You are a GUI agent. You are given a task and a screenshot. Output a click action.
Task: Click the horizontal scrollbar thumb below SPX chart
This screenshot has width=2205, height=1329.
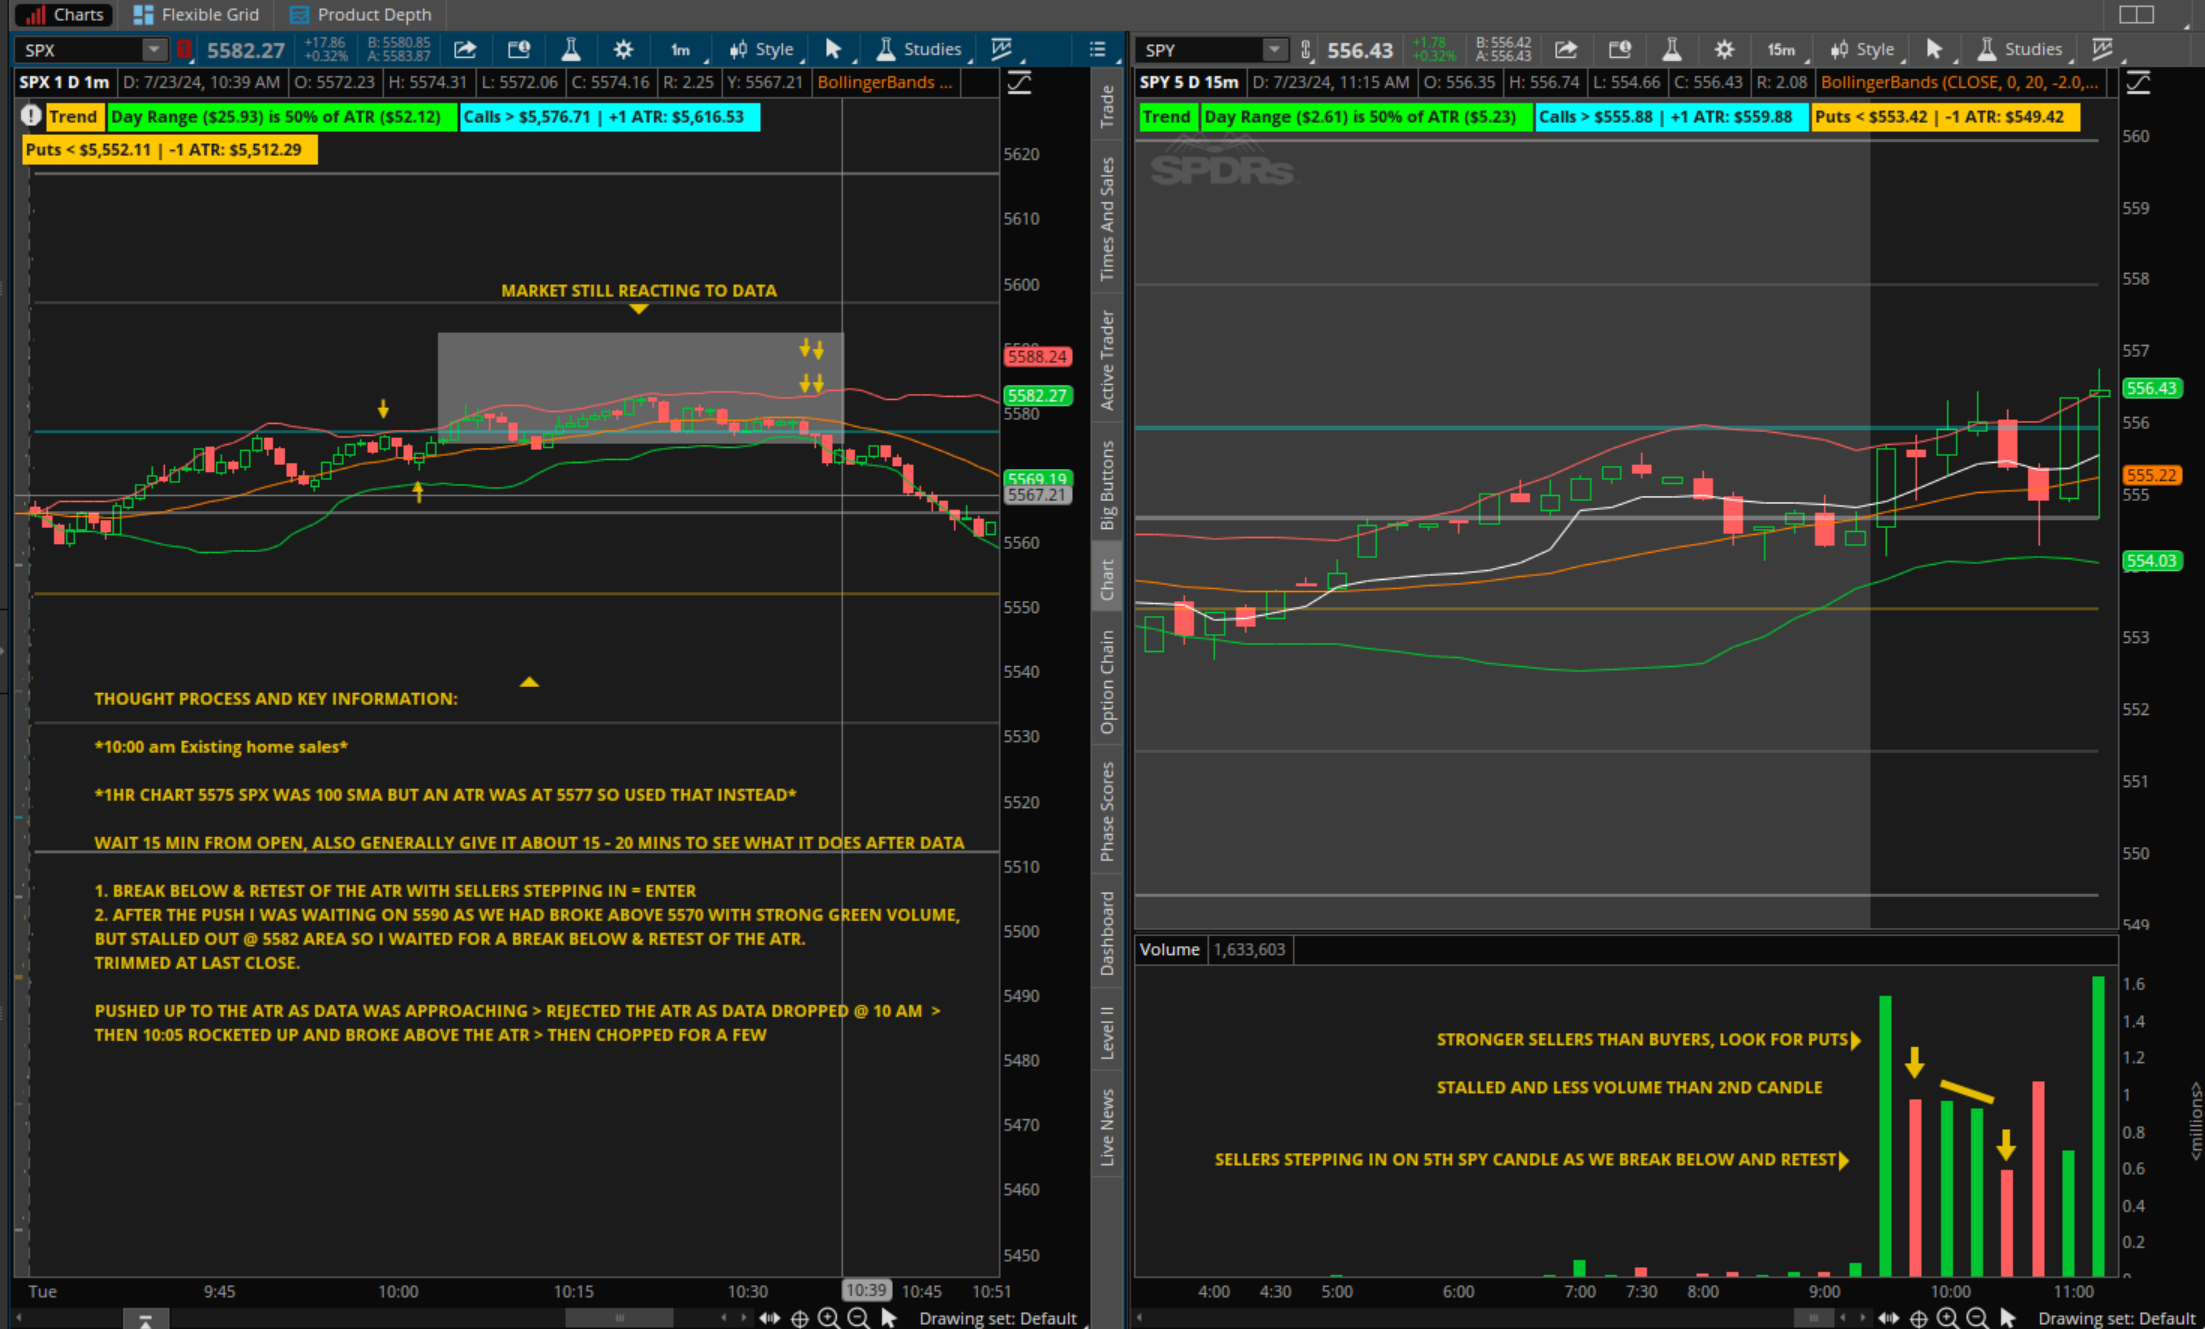point(619,1318)
